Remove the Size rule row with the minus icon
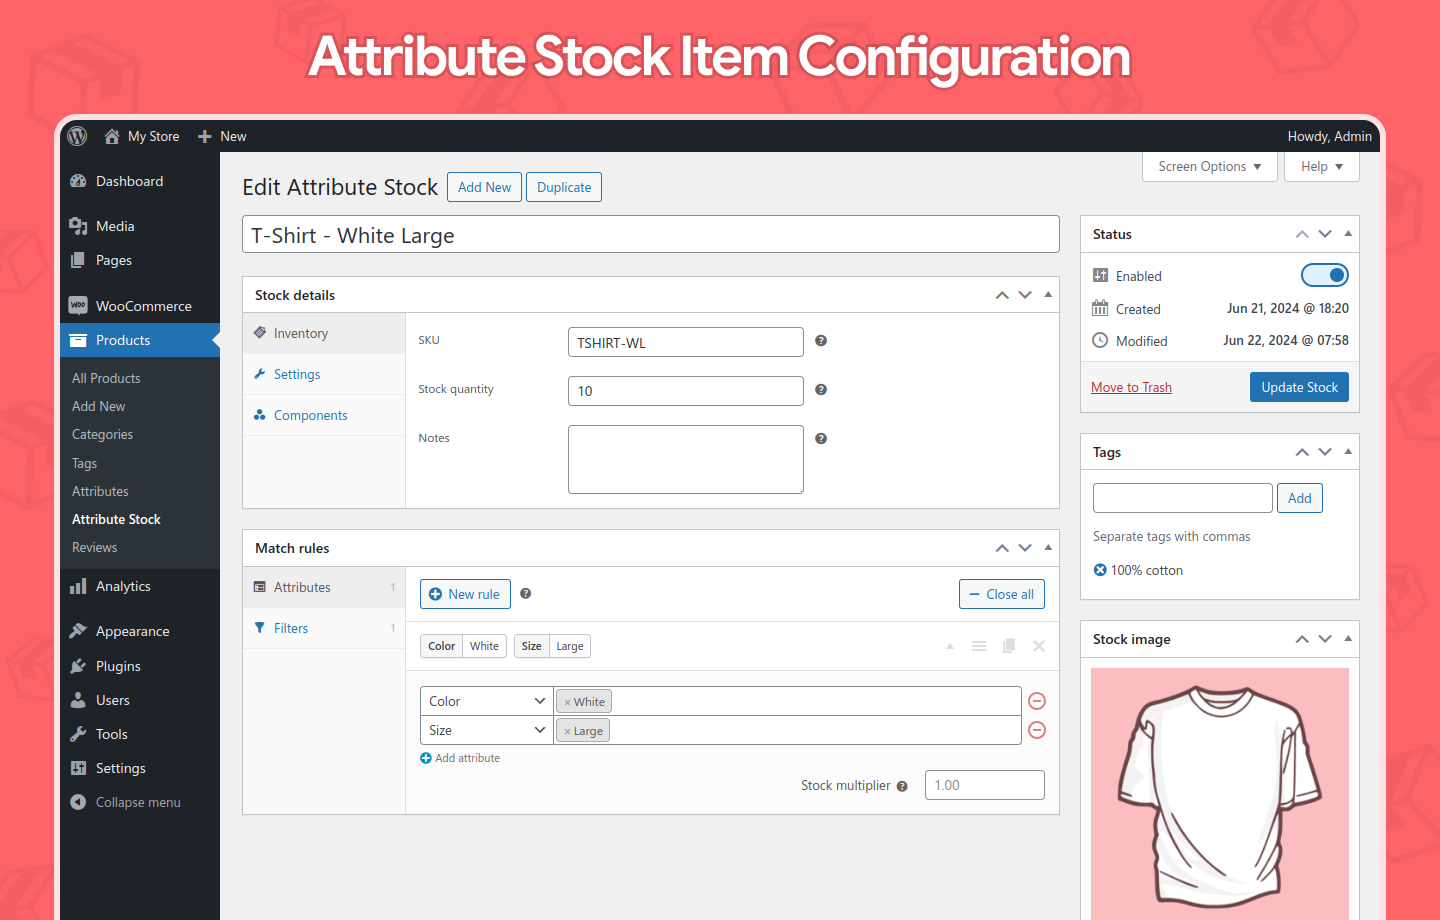This screenshot has height=920, width=1440. click(x=1037, y=730)
